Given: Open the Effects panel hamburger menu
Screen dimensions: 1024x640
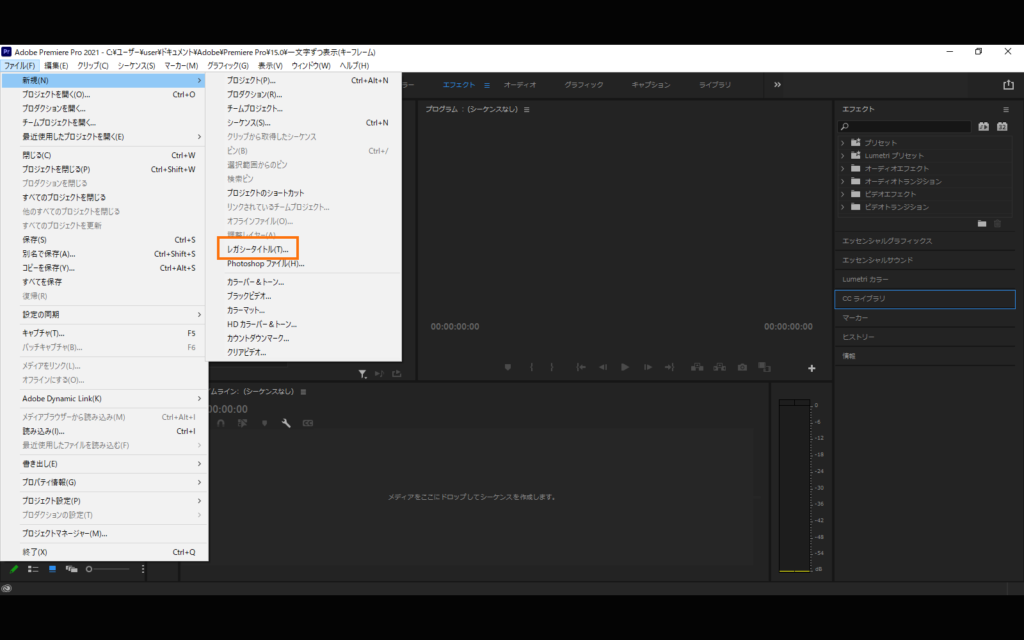Looking at the screenshot, I should pos(1006,110).
